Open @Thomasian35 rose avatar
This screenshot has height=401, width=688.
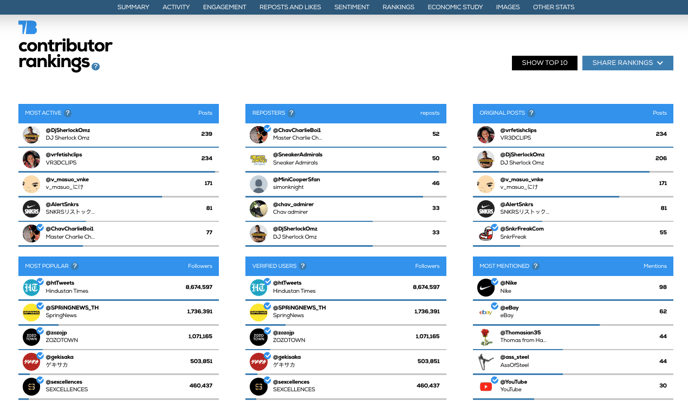(x=485, y=337)
